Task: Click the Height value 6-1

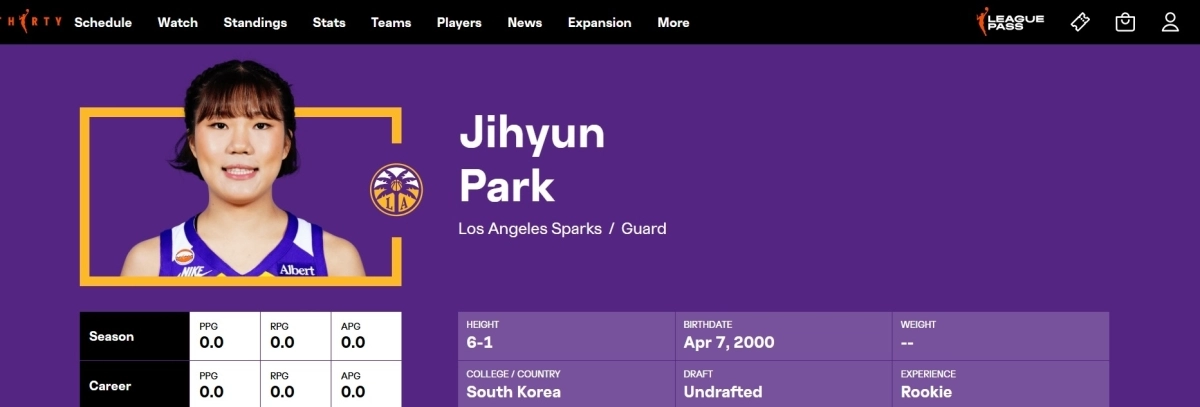Action: coord(480,342)
